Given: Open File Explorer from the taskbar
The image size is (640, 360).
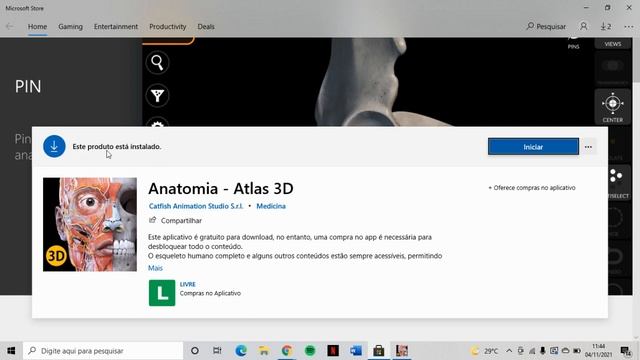Looking at the screenshot, I should coord(264,351).
